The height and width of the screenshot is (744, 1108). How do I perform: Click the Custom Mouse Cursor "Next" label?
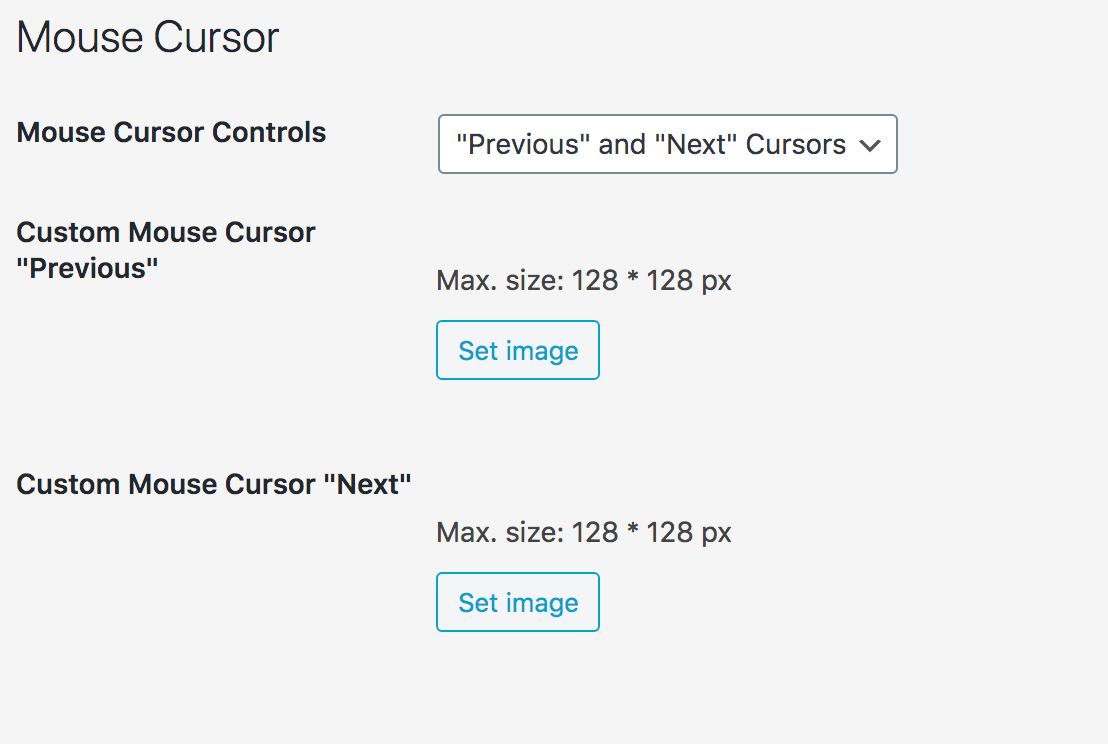pos(214,484)
